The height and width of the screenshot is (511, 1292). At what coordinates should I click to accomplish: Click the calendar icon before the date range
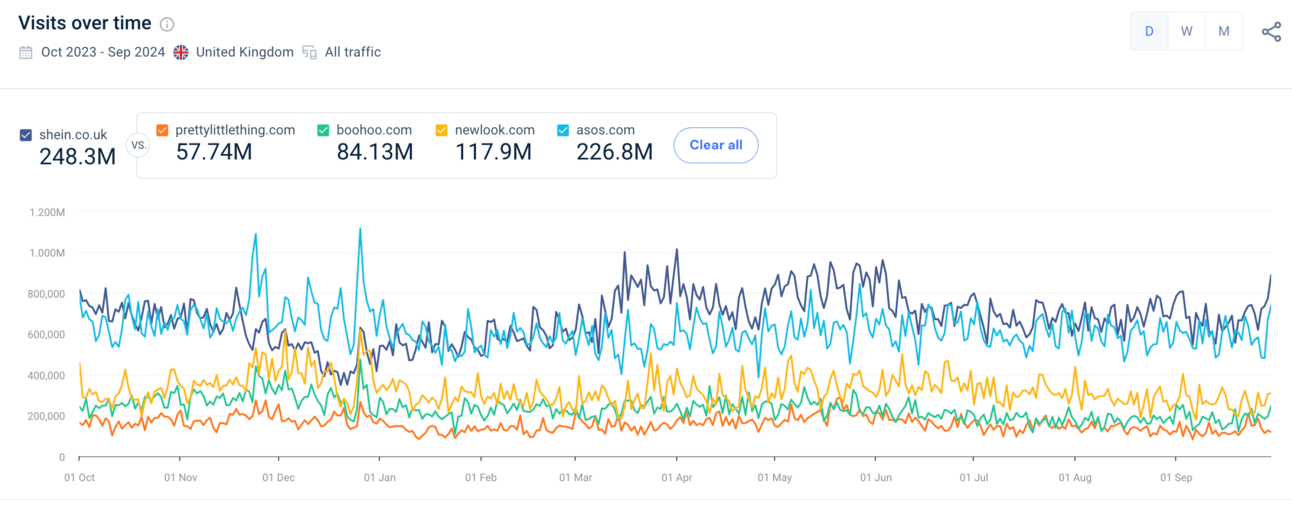[26, 52]
